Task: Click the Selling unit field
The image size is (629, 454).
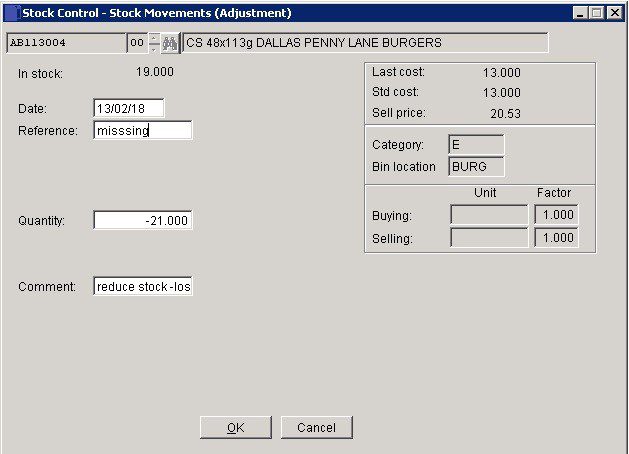Action: pyautogui.click(x=489, y=238)
